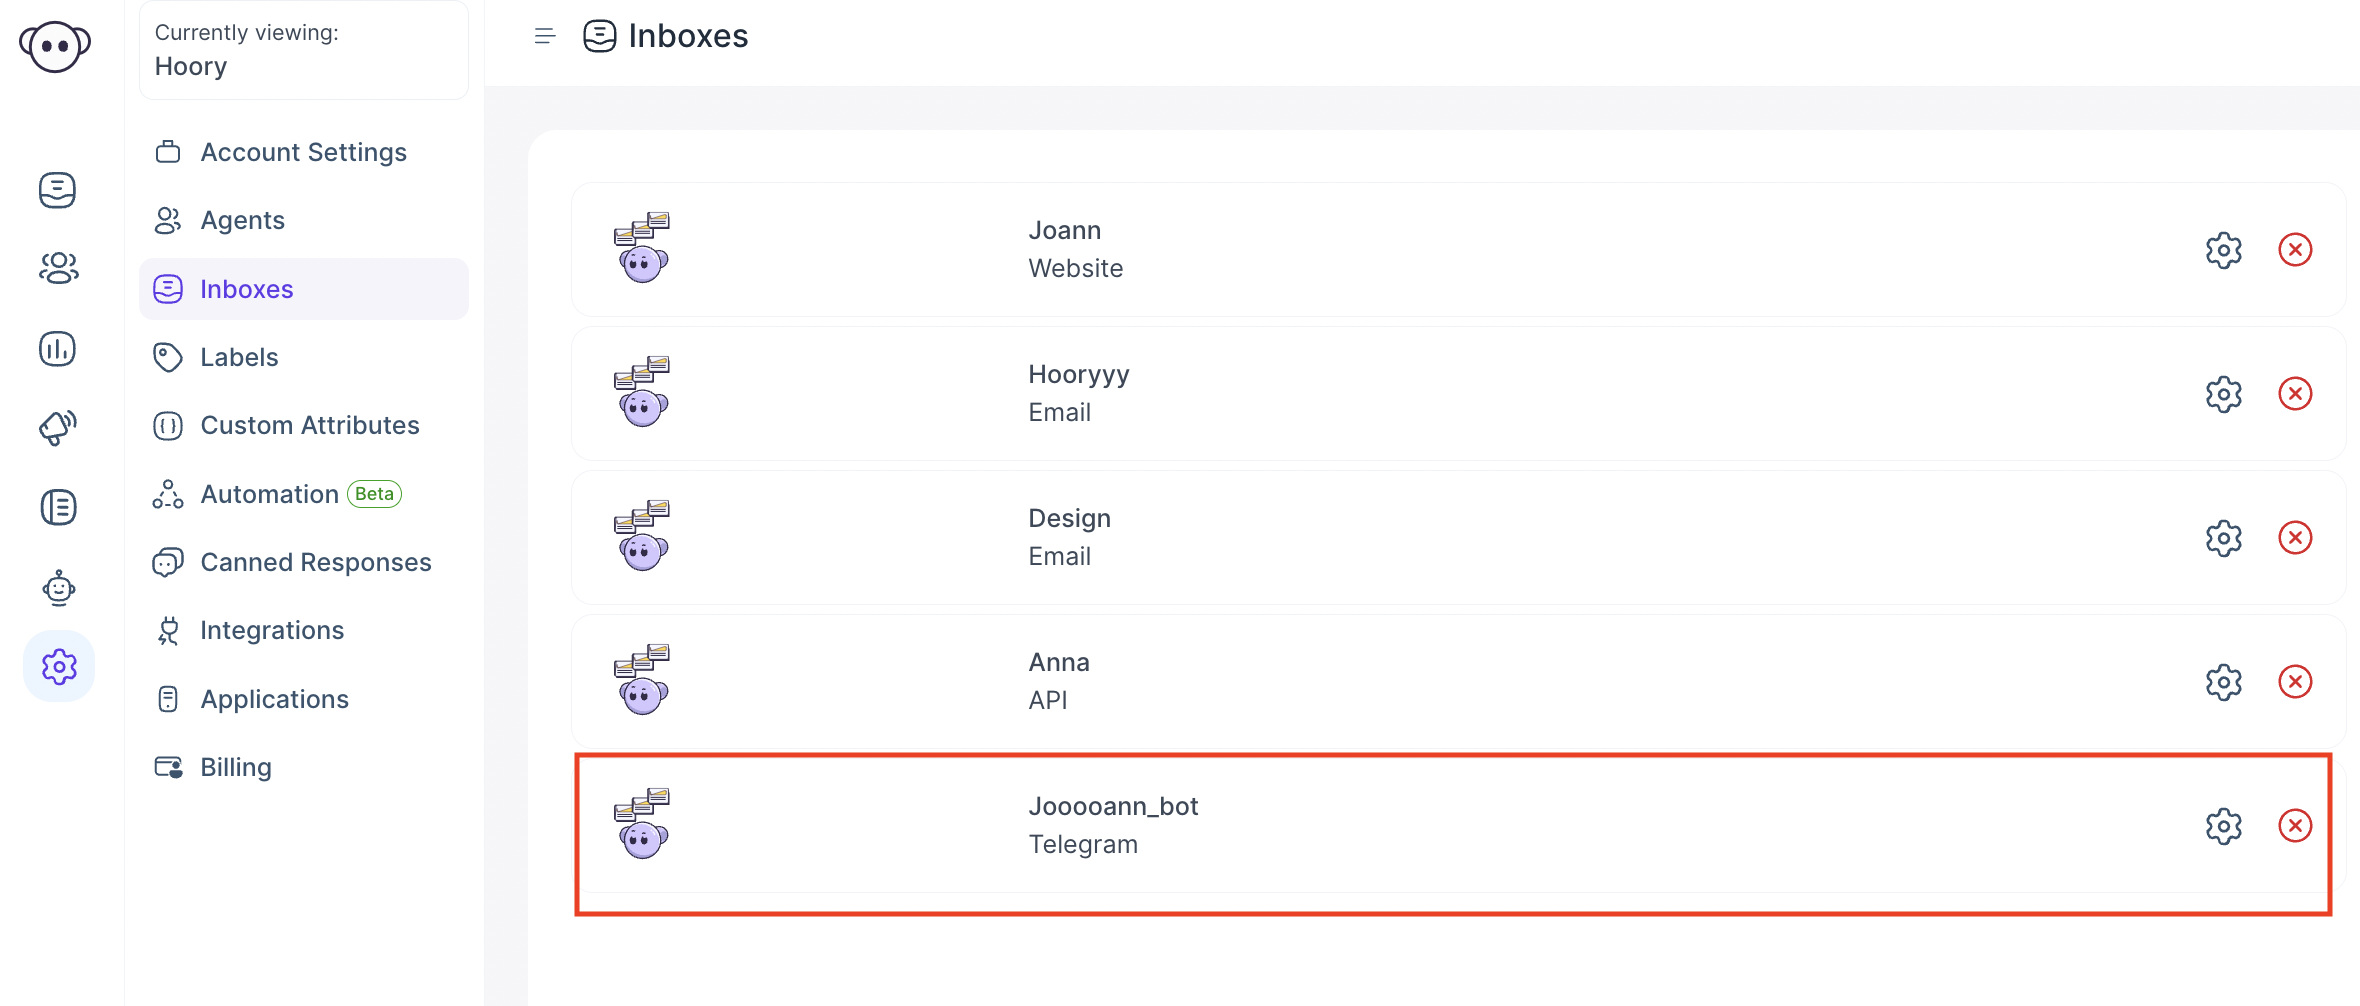Open Reports chart icon in rail

58,349
